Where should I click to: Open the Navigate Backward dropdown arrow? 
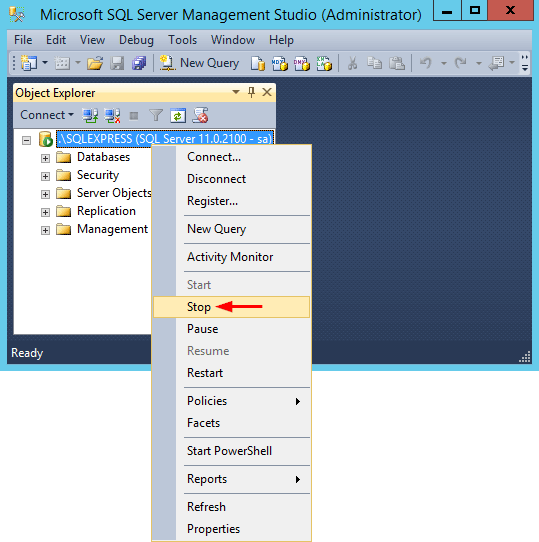click(x=512, y=63)
